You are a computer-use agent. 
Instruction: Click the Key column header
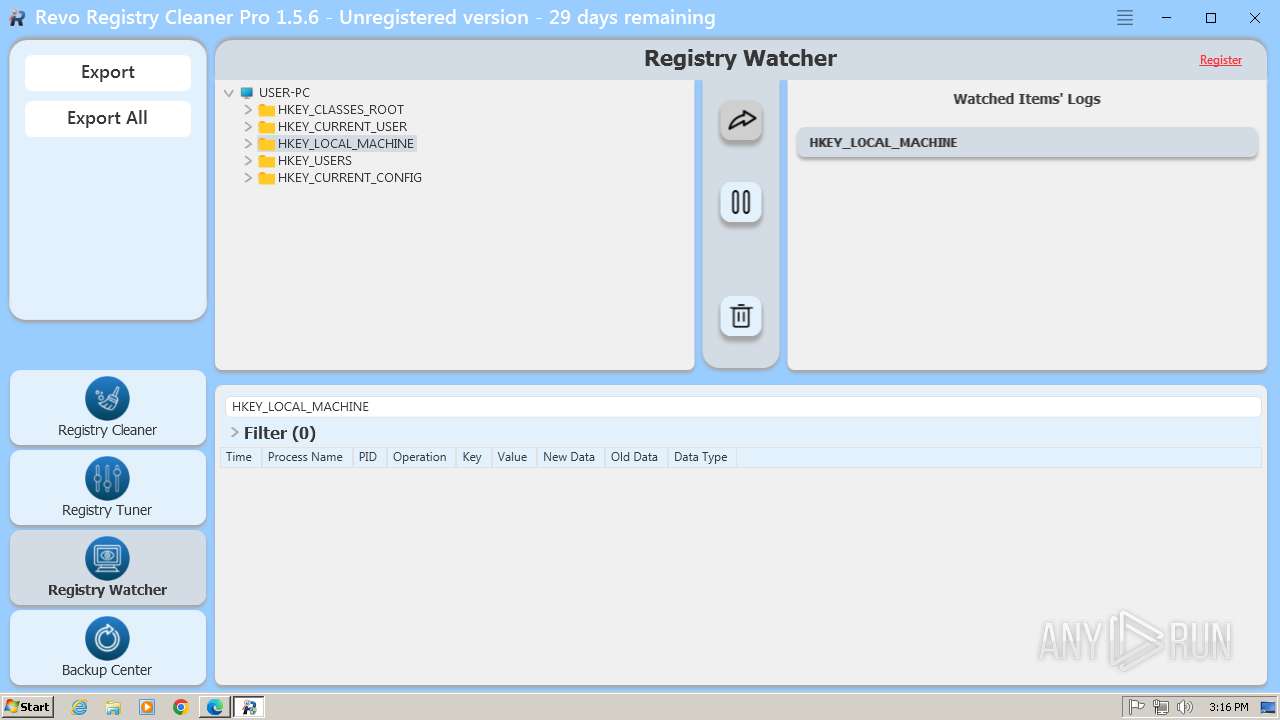tap(472, 457)
